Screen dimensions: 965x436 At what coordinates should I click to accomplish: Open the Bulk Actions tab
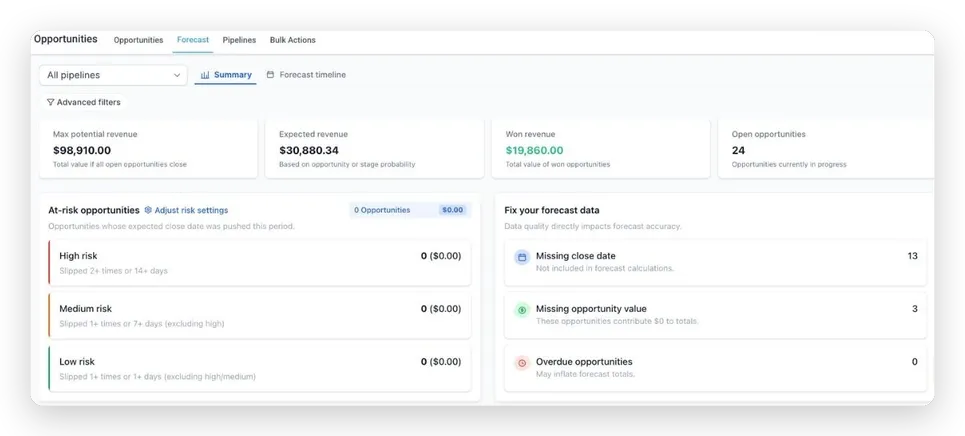[292, 40]
